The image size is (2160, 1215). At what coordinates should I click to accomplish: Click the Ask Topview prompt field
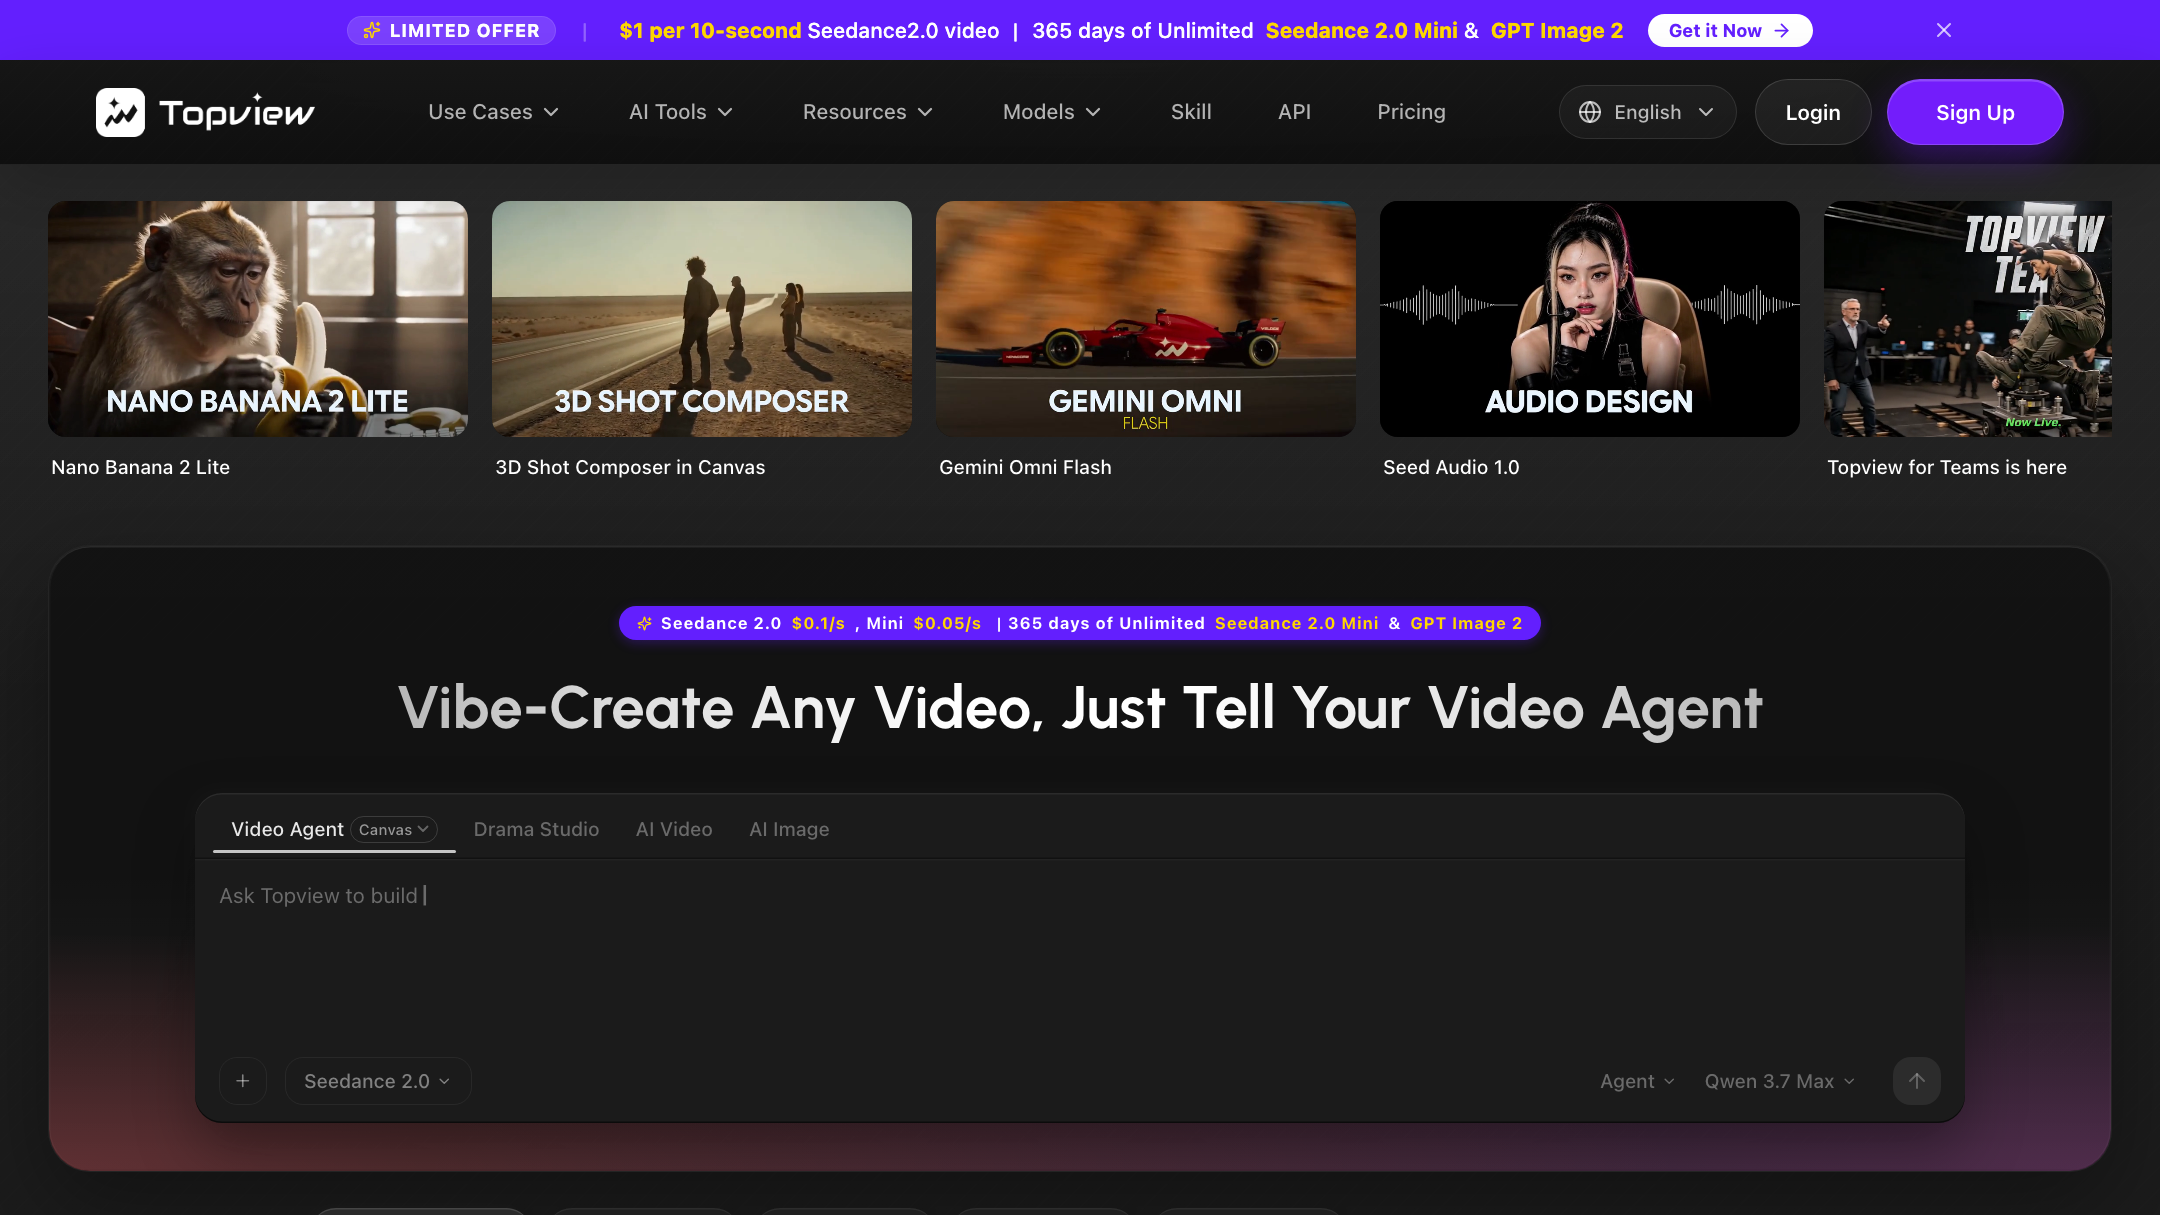point(1080,950)
